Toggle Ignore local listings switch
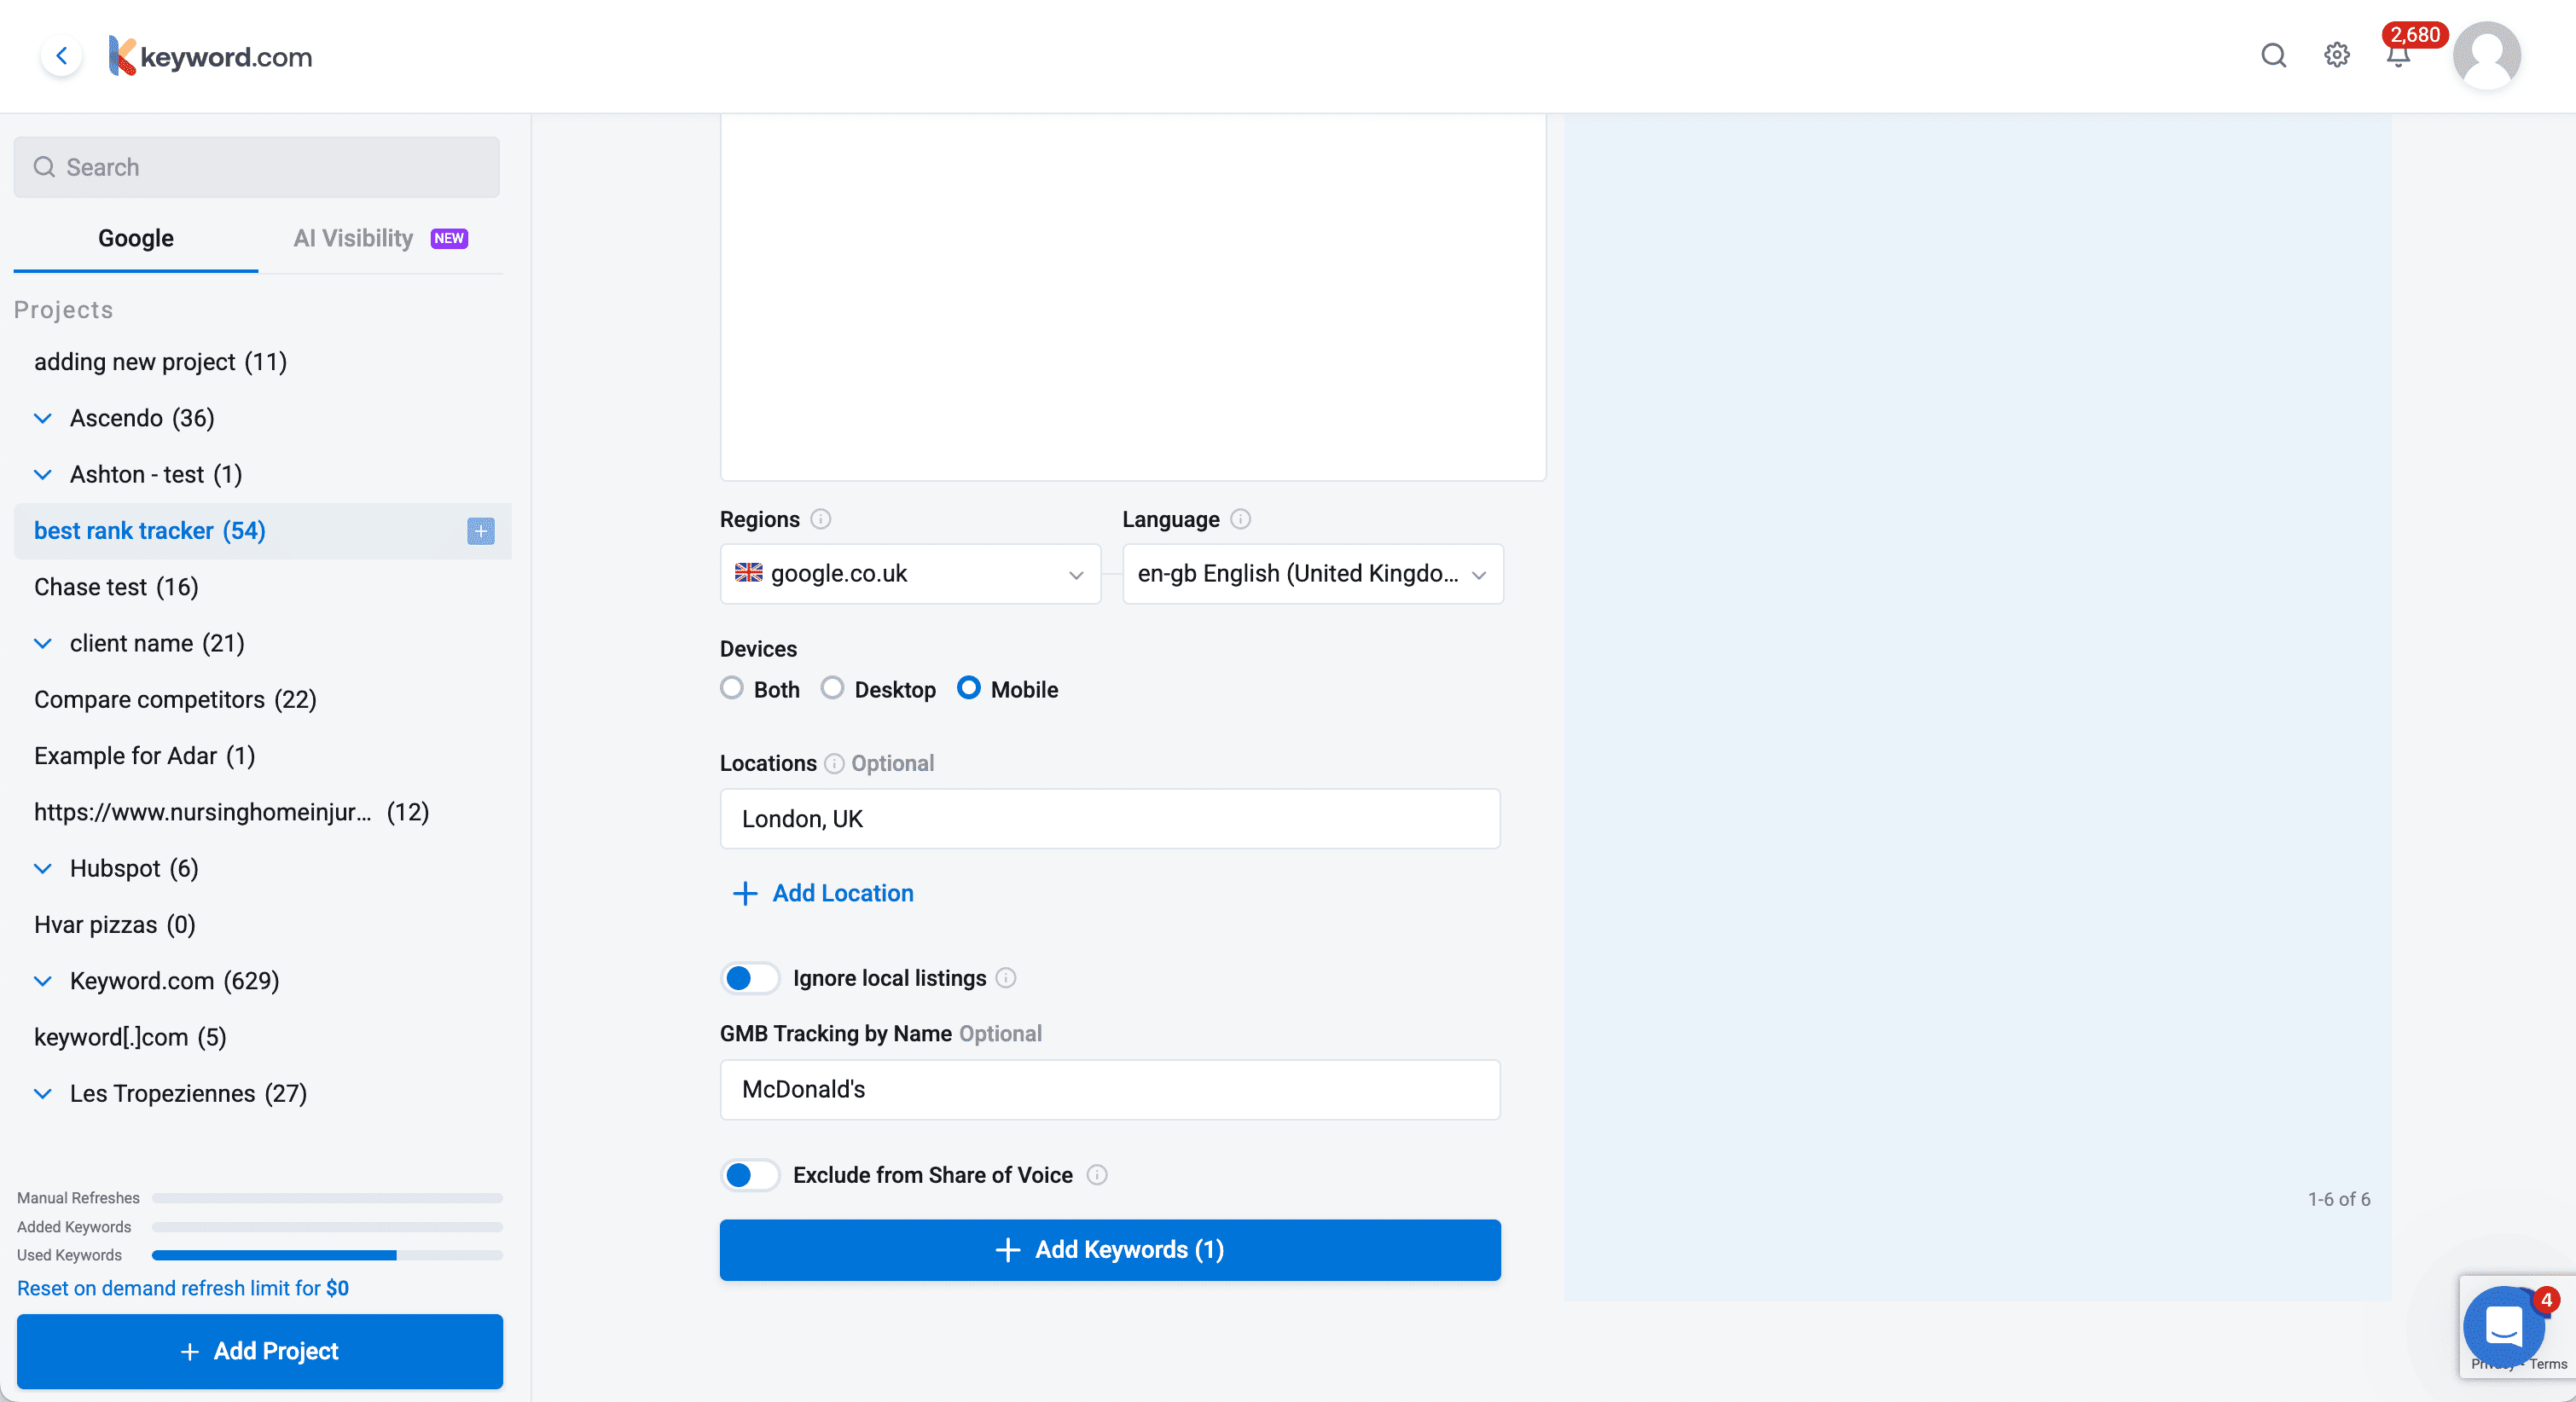This screenshot has height=1402, width=2576. click(x=750, y=978)
